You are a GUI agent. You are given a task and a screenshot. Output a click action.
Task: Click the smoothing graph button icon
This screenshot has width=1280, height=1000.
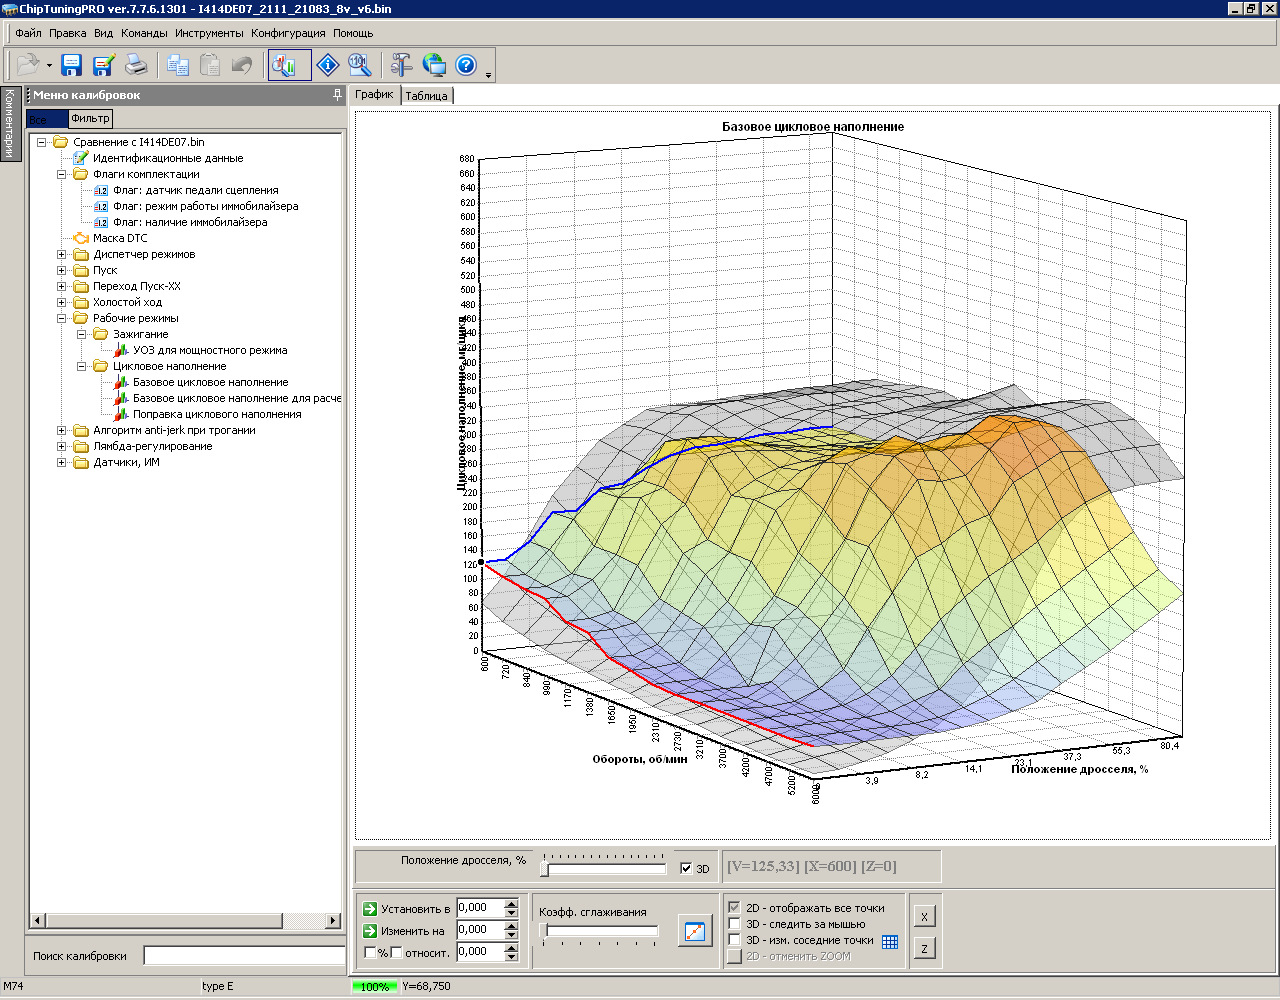694,932
